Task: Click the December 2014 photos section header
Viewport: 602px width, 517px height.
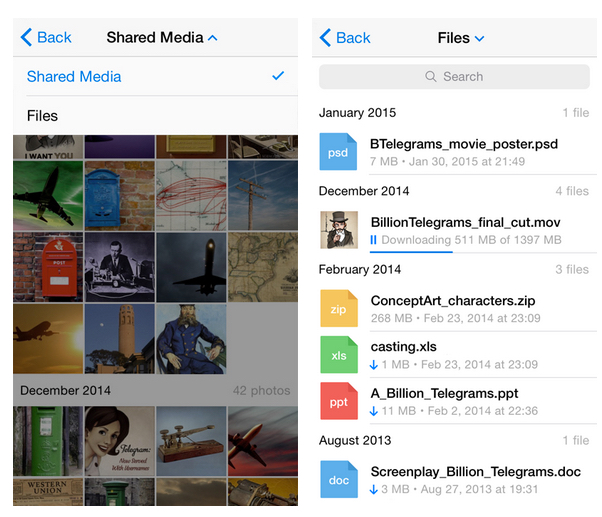Action: 65,390
